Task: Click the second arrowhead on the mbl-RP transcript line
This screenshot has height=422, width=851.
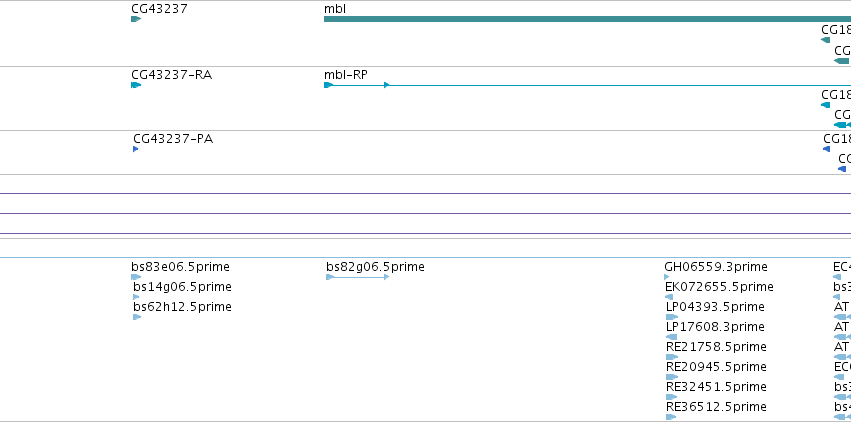Action: coord(386,85)
